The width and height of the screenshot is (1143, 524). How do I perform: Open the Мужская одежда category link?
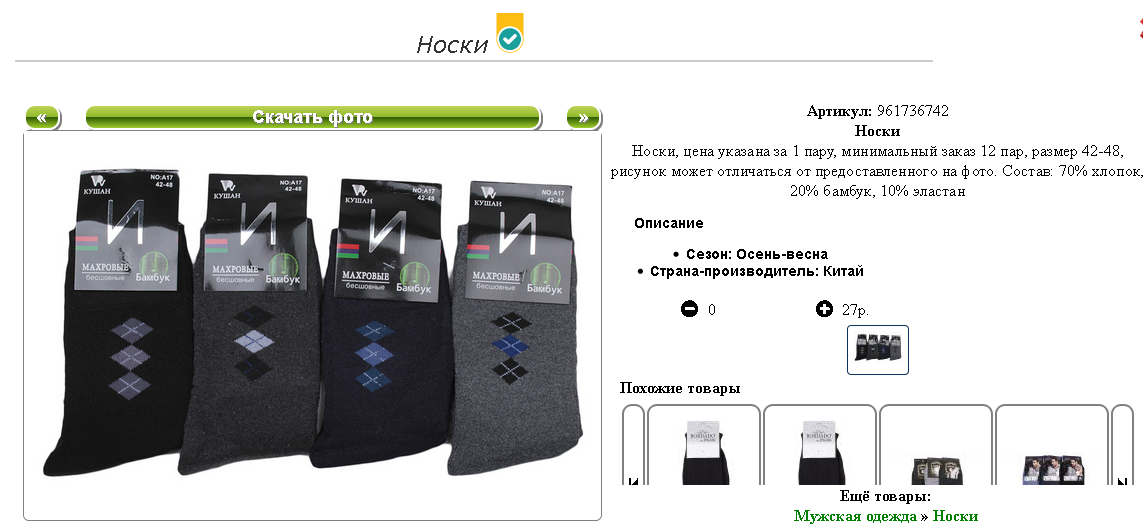pyautogui.click(x=855, y=516)
